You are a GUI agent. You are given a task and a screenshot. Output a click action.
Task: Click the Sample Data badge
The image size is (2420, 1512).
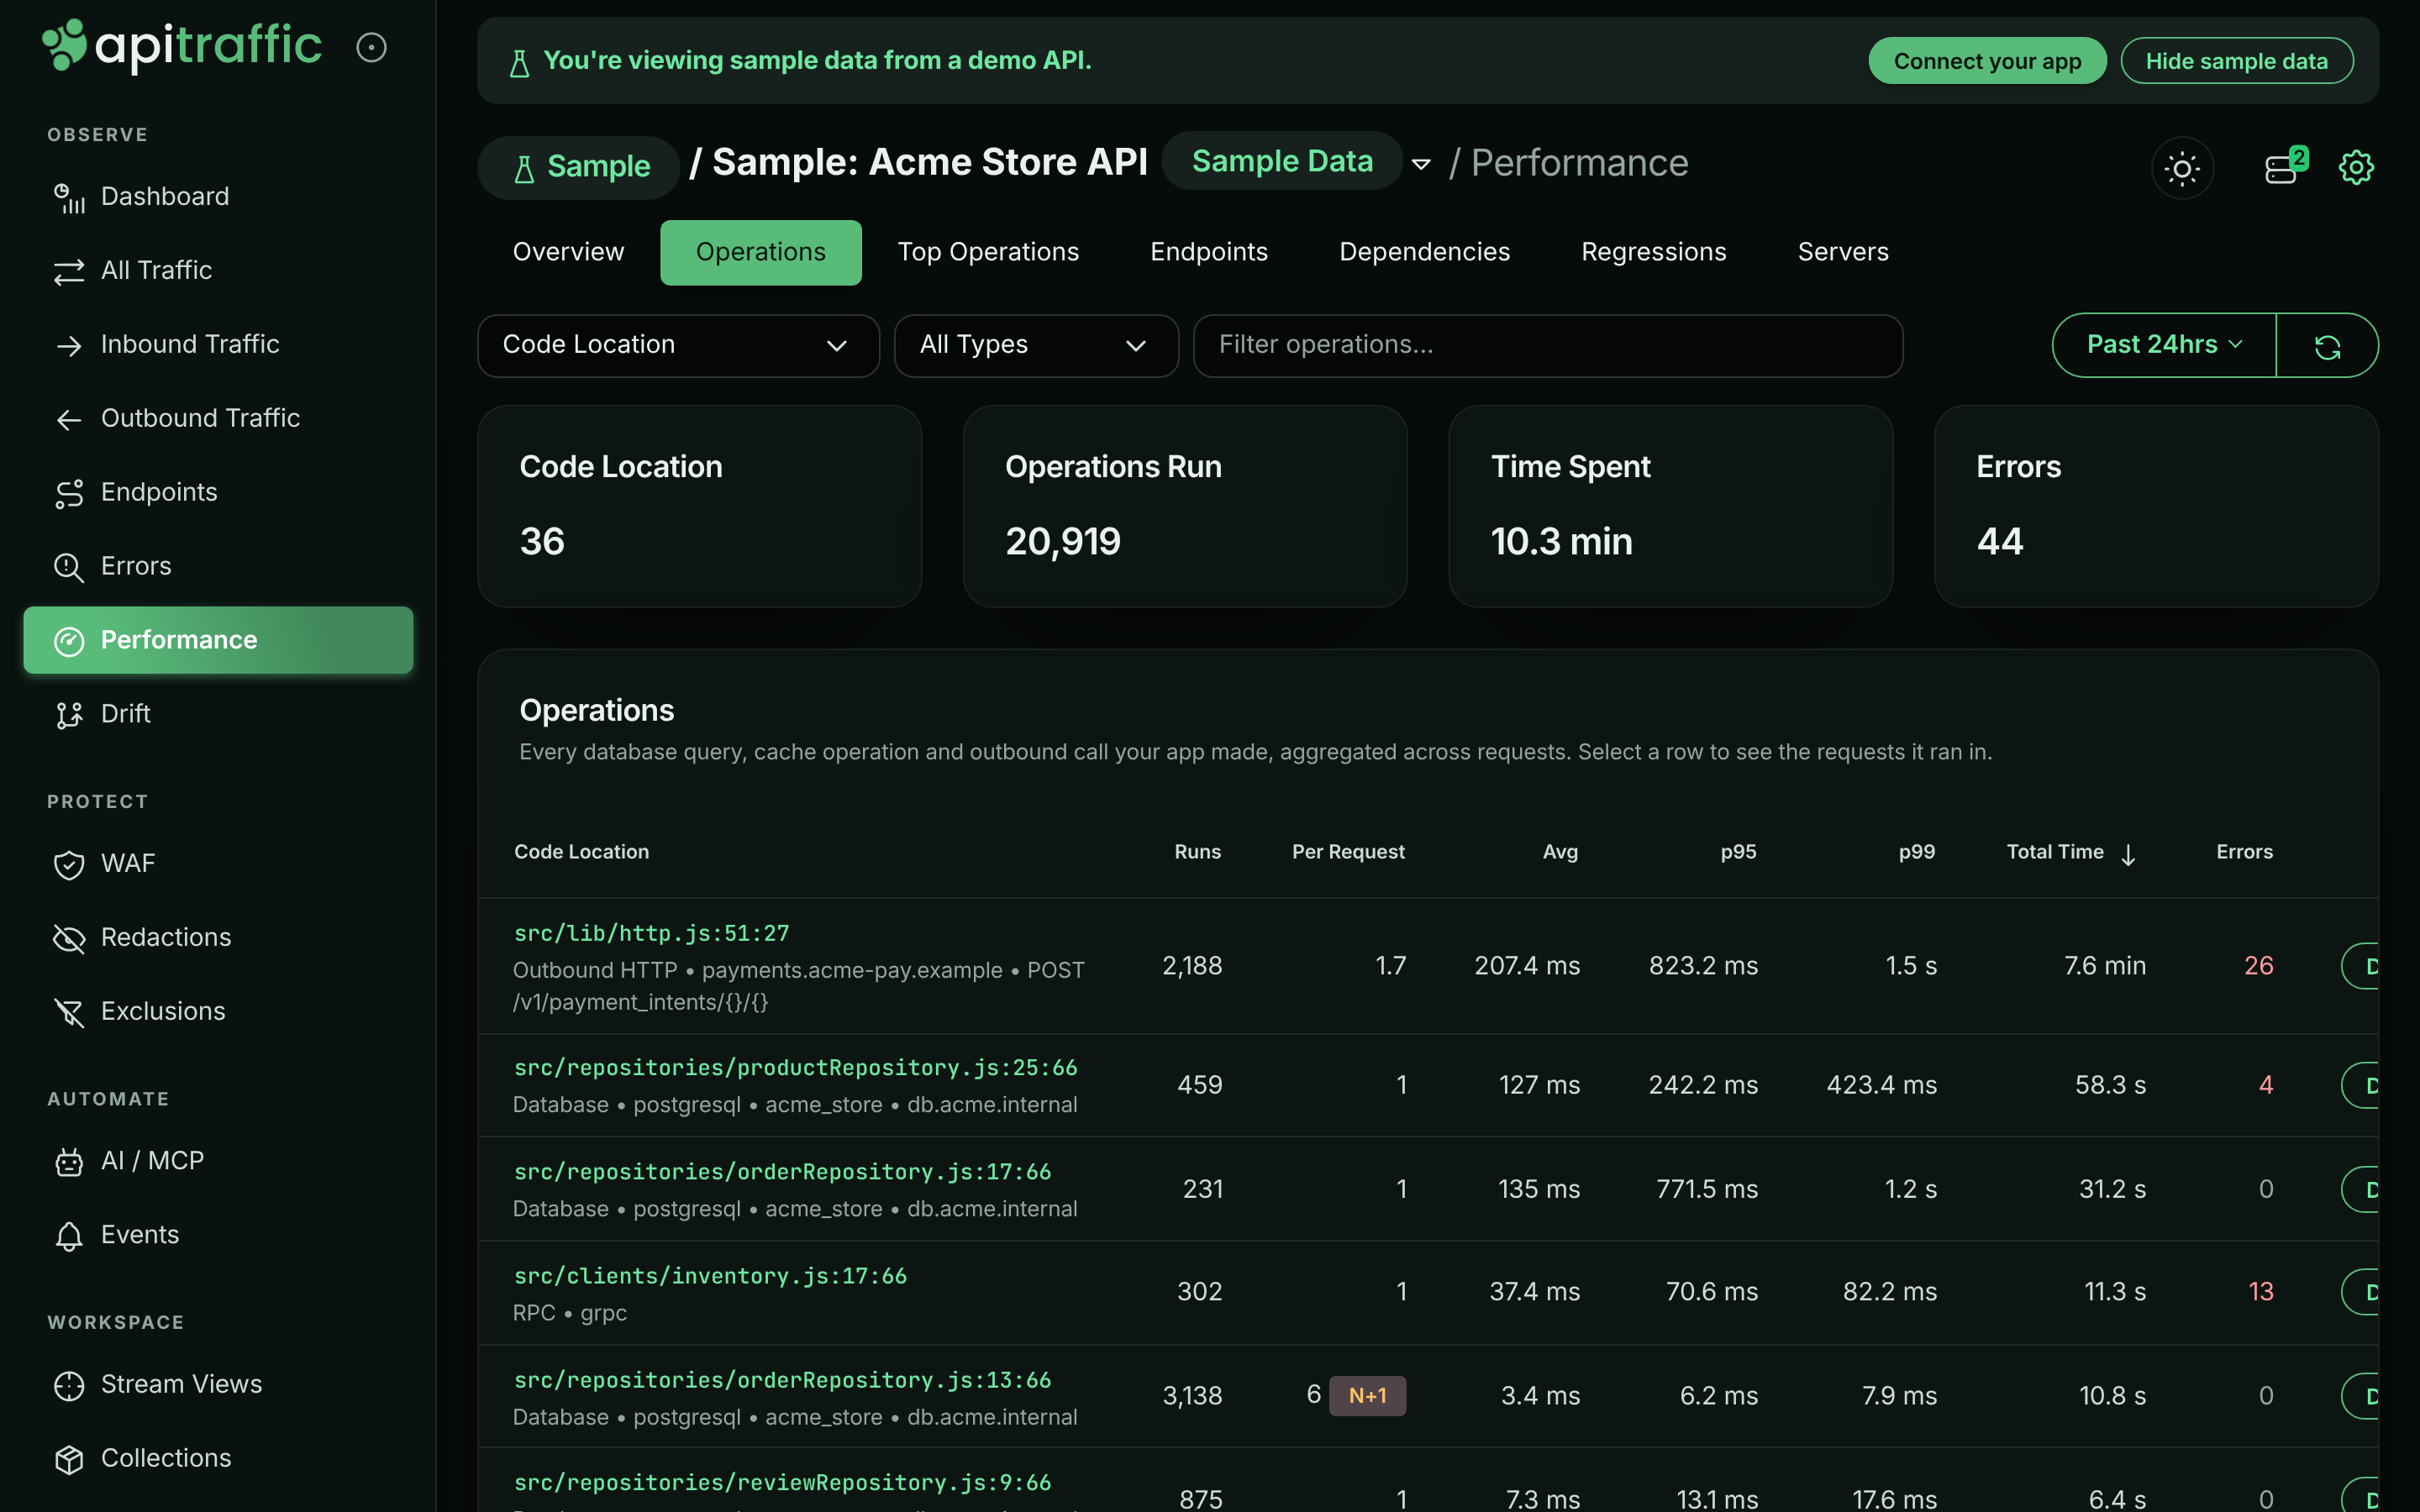pyautogui.click(x=1281, y=161)
